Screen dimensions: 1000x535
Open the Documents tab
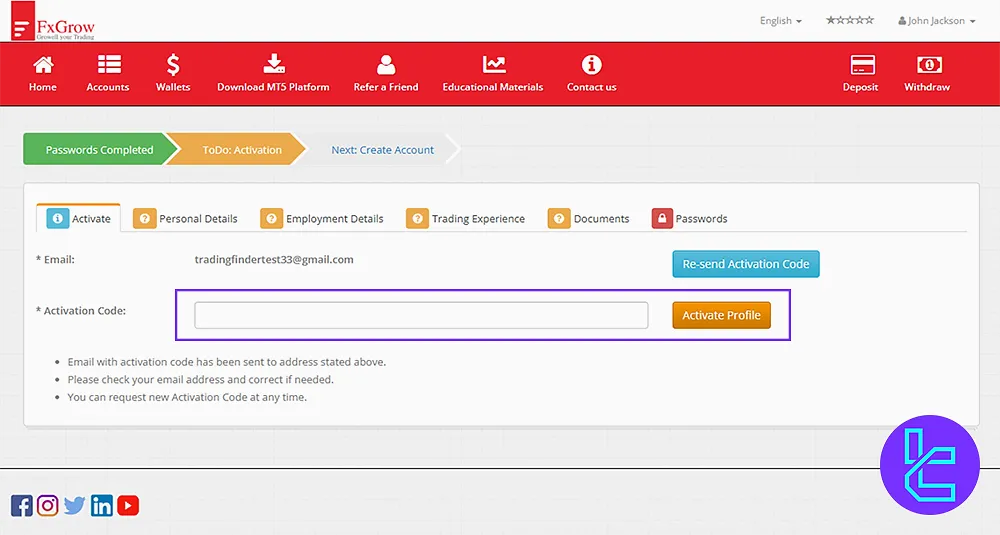point(589,219)
